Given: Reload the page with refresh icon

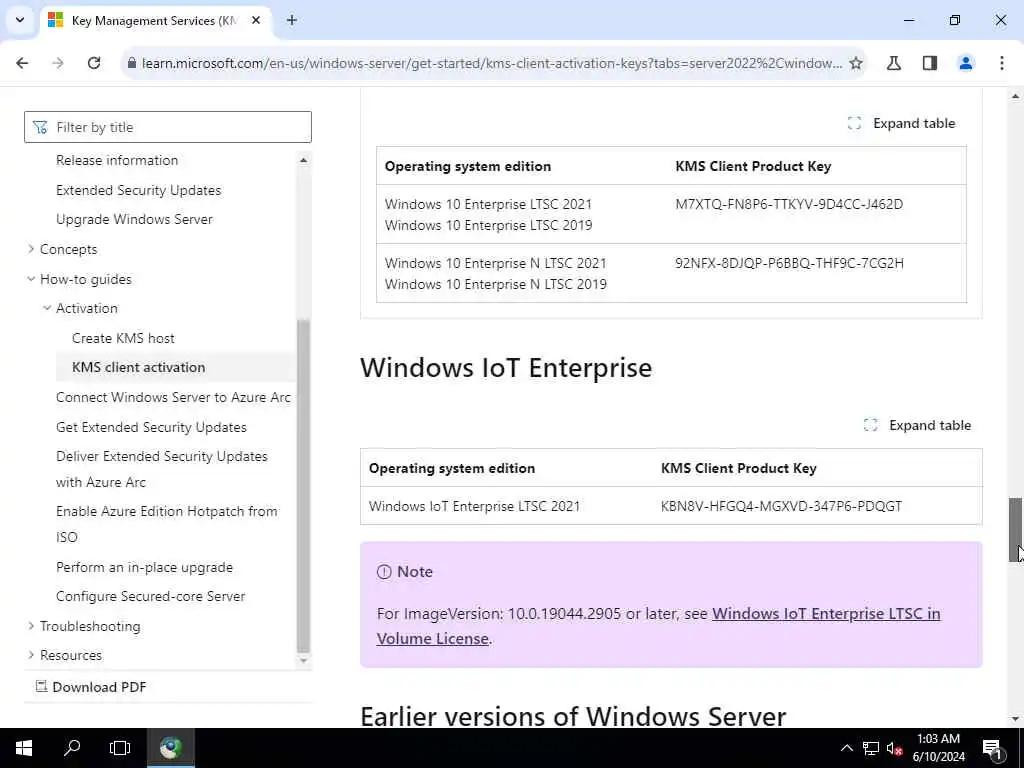Looking at the screenshot, I should 94,63.
